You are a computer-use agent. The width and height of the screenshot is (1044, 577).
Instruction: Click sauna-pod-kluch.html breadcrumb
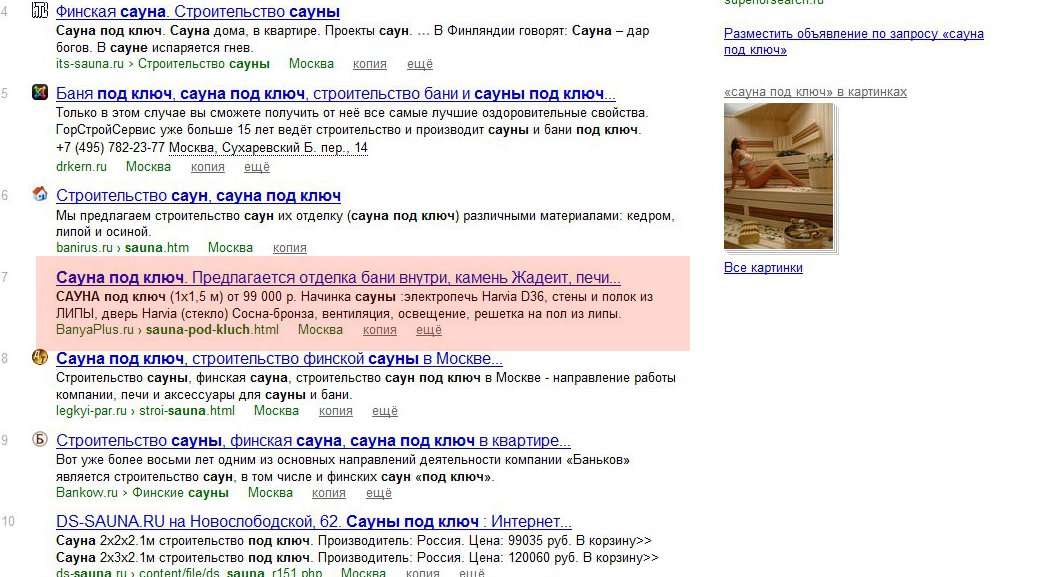212,330
